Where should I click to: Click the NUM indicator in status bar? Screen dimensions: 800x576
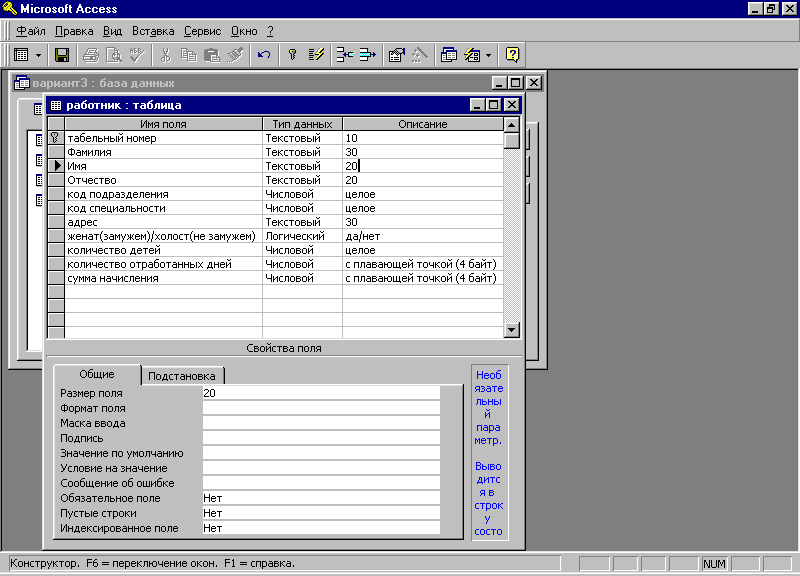pyautogui.click(x=714, y=564)
